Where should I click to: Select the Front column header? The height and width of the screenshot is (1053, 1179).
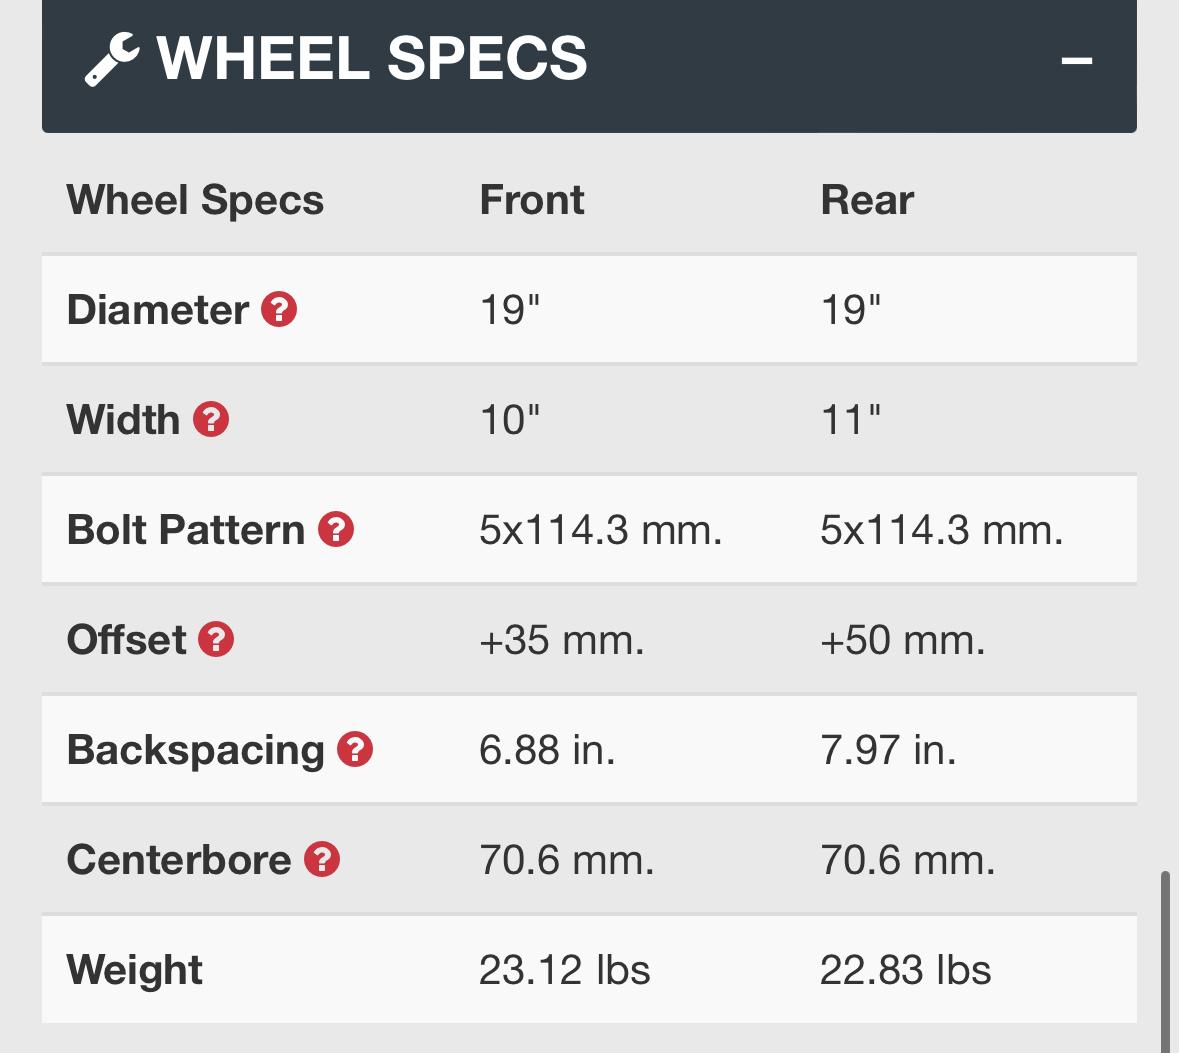point(532,200)
